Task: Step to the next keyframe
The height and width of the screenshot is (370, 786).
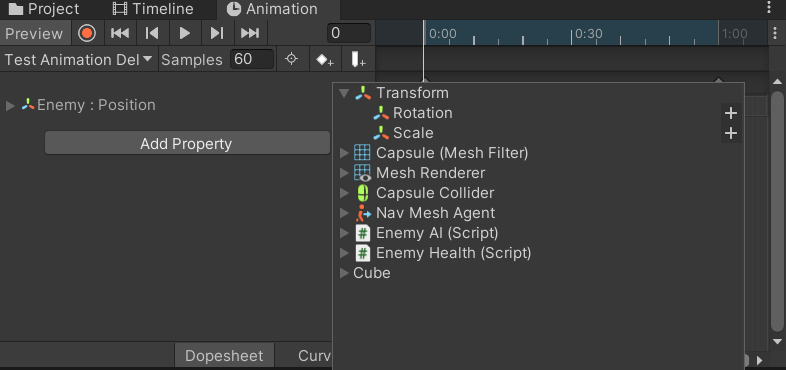Action: click(x=217, y=34)
